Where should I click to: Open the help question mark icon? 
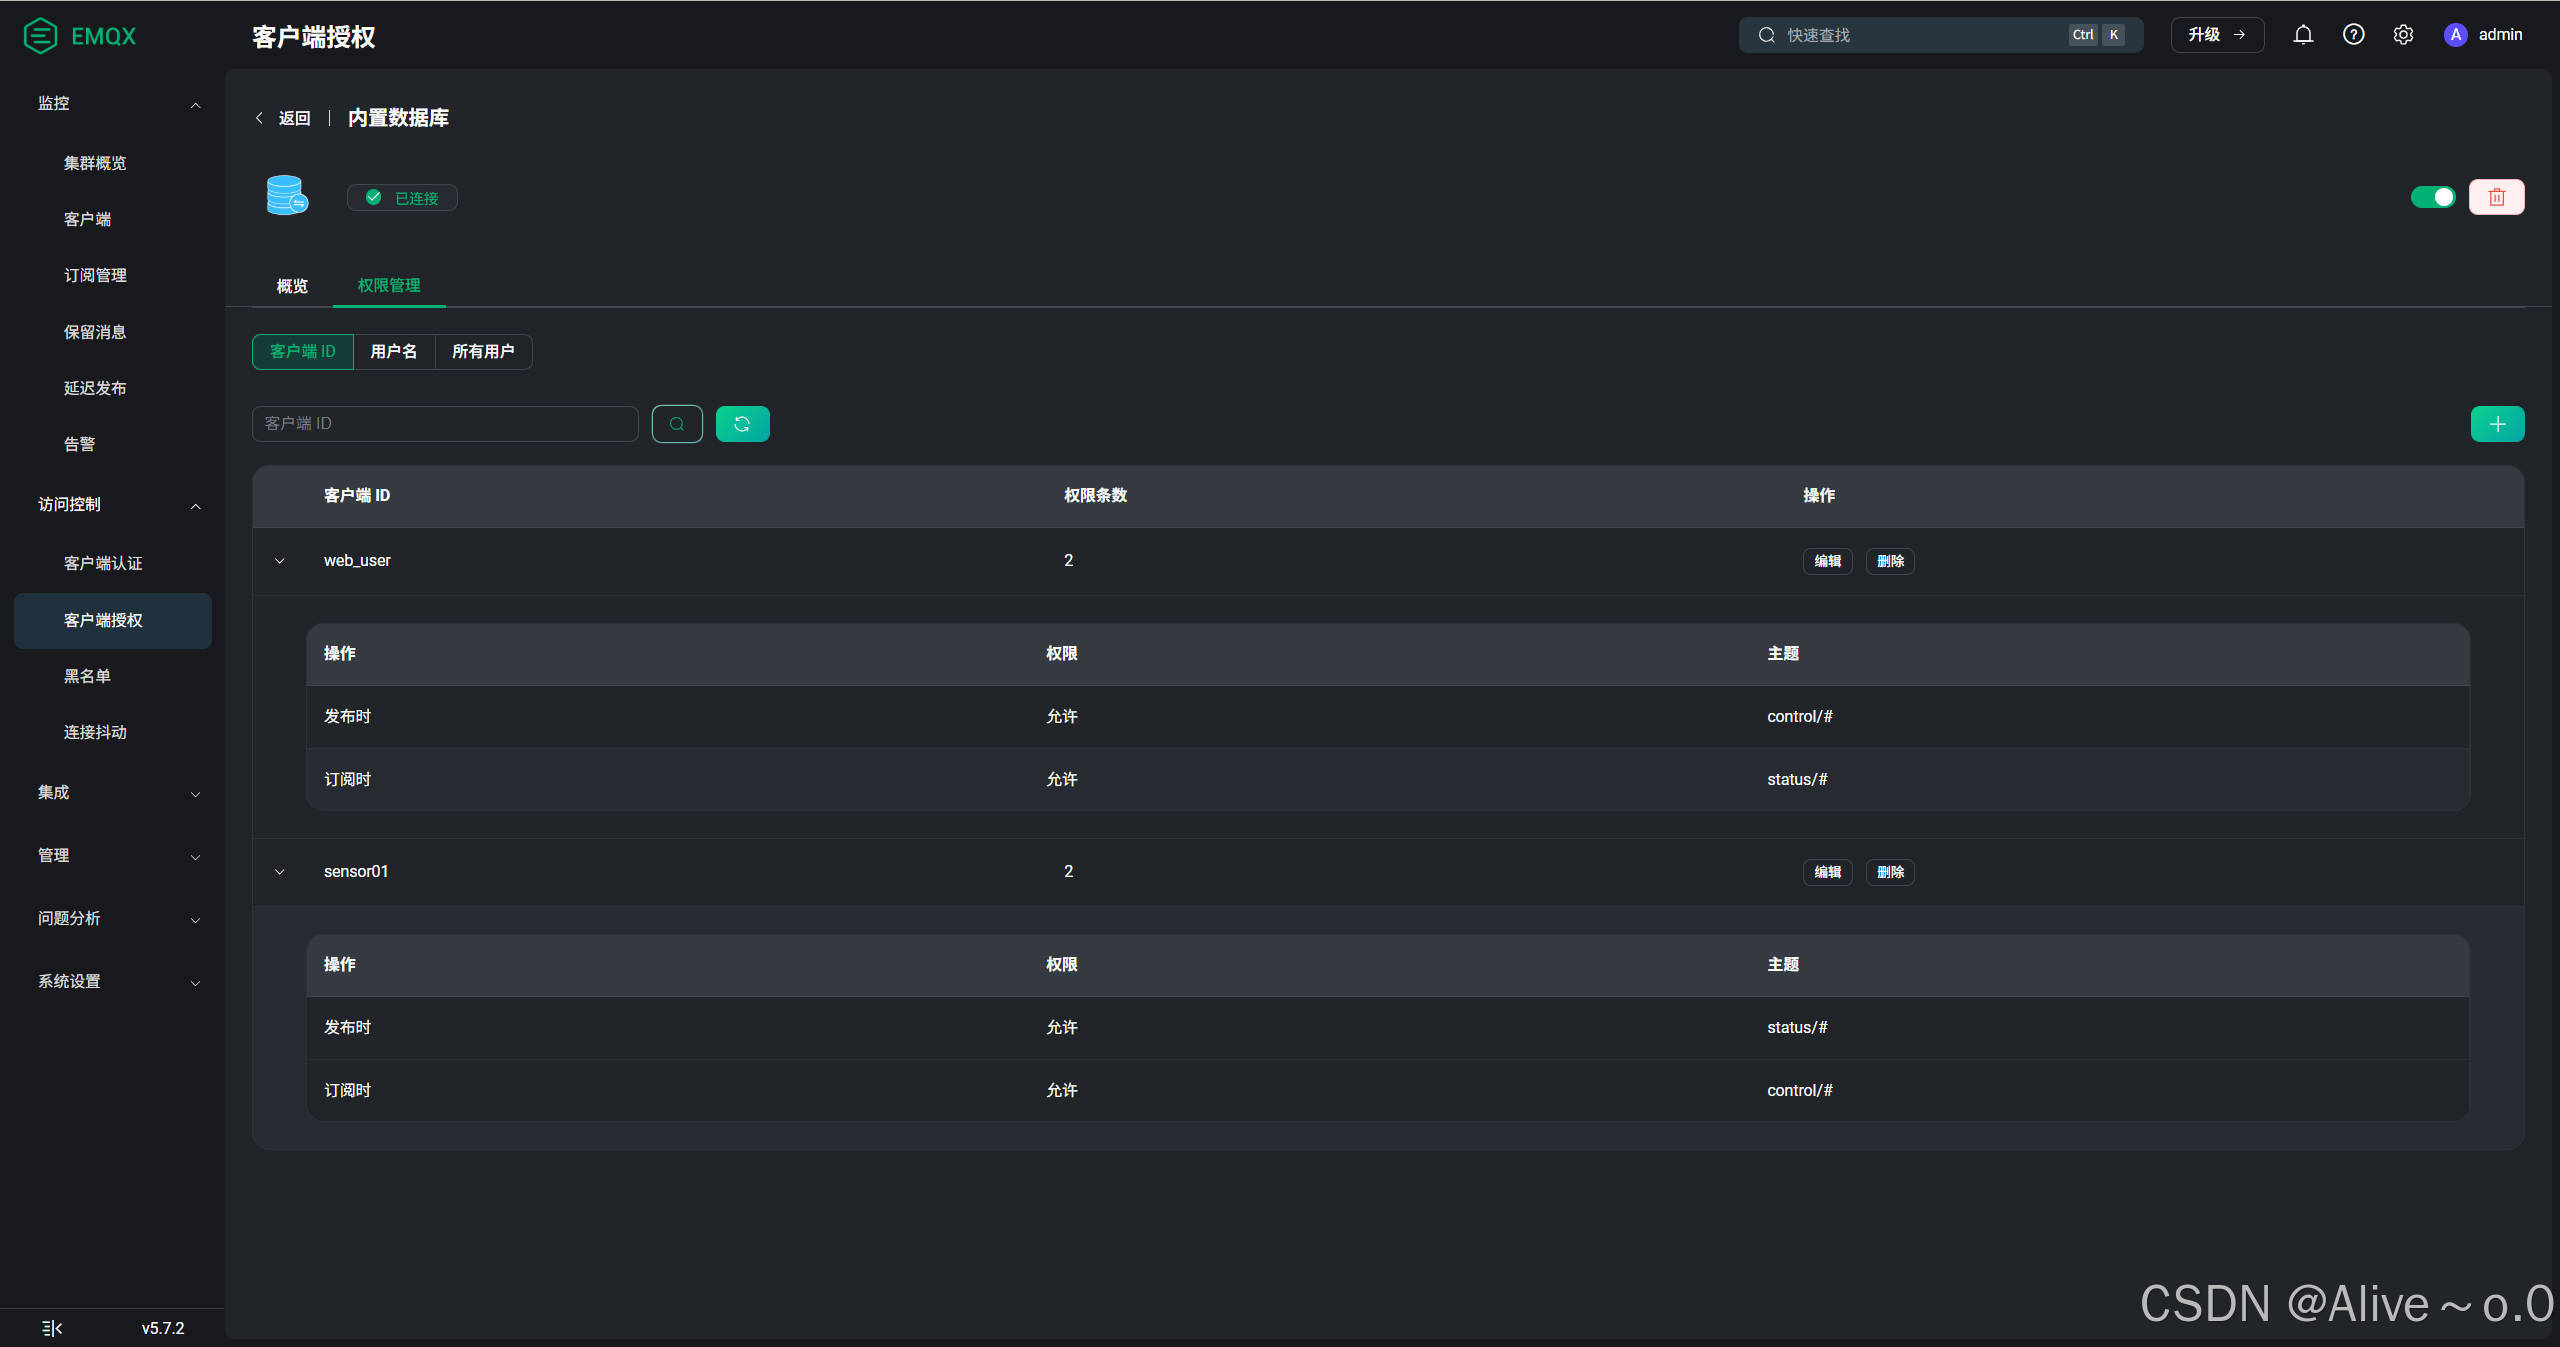coord(2353,35)
